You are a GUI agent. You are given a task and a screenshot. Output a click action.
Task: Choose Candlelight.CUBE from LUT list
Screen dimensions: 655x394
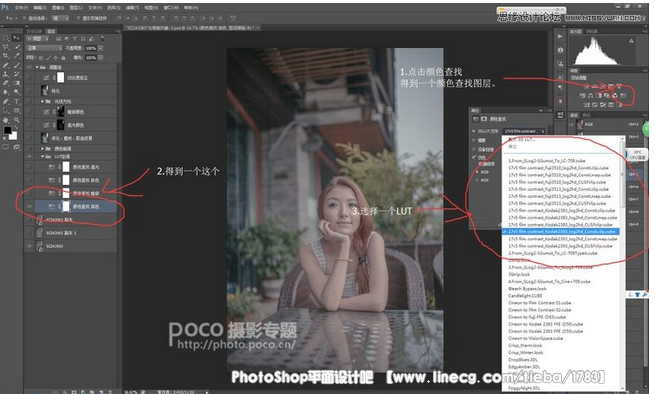(525, 296)
